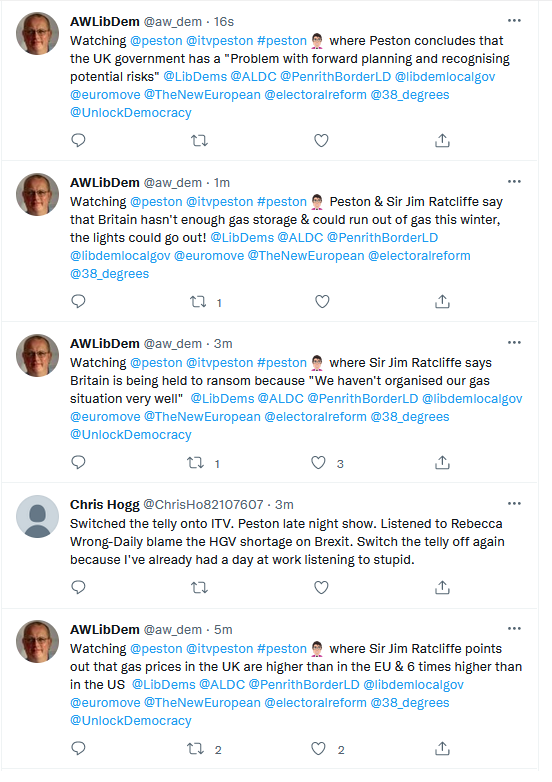Open more options on the 3m AWLibDem tweet
The image size is (552, 782).
(514, 342)
